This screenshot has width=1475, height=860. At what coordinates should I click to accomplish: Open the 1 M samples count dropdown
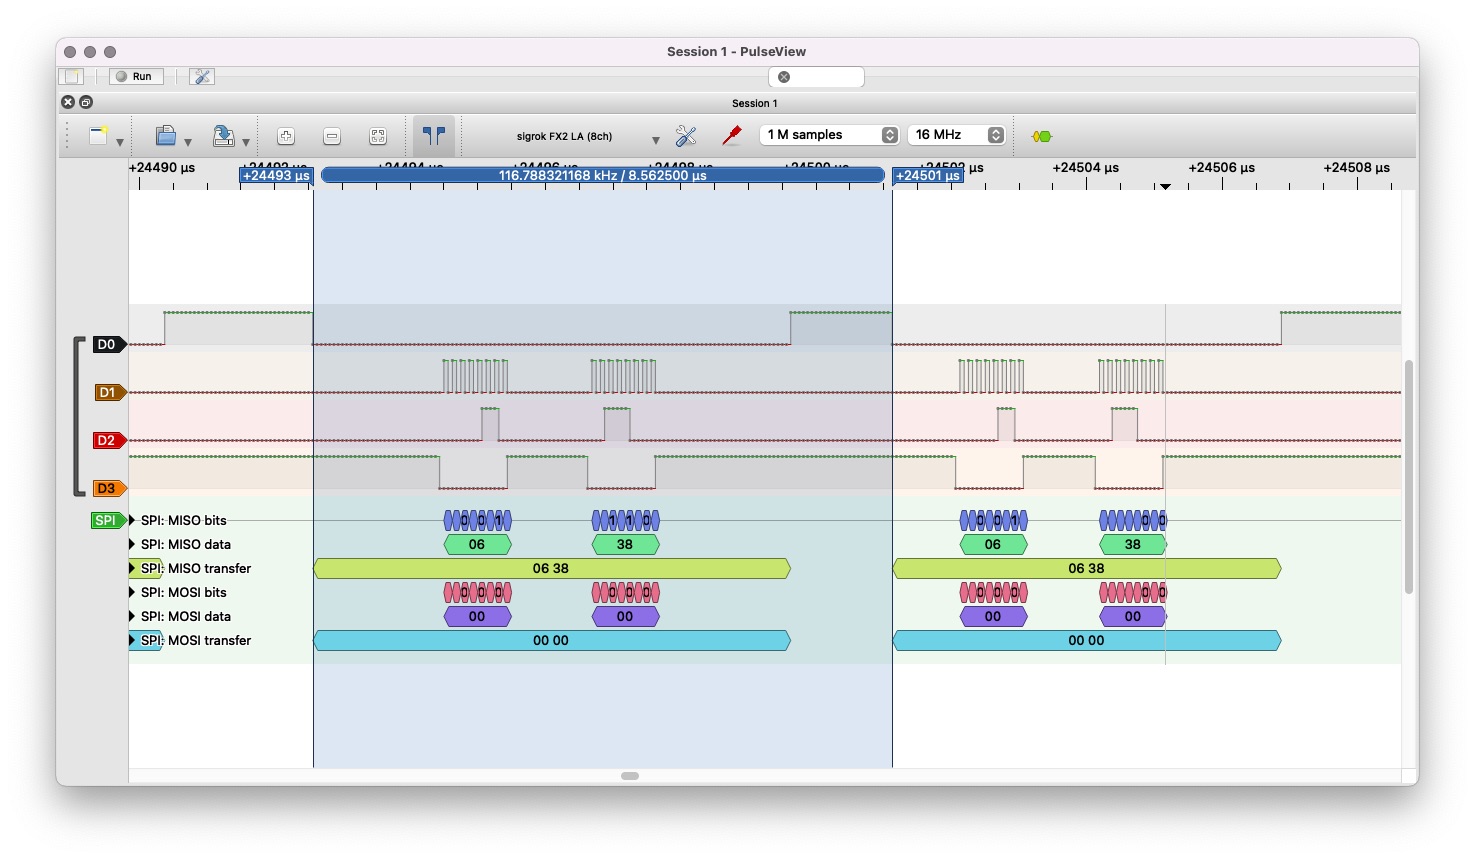click(x=830, y=135)
